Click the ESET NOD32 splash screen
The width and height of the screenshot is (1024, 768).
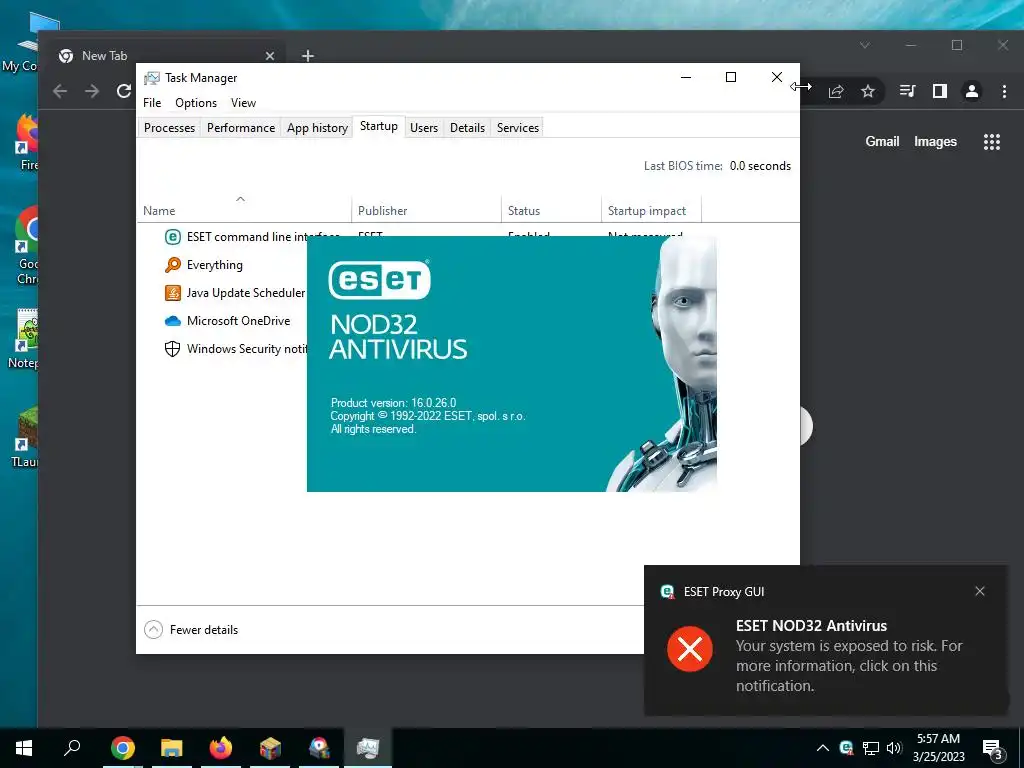511,364
